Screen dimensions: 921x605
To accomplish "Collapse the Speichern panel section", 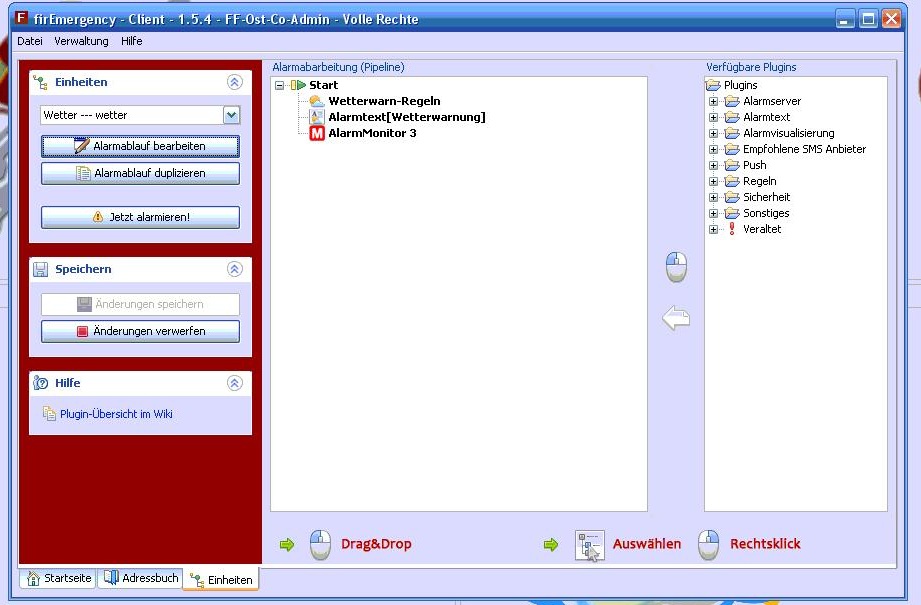I will click(235, 269).
